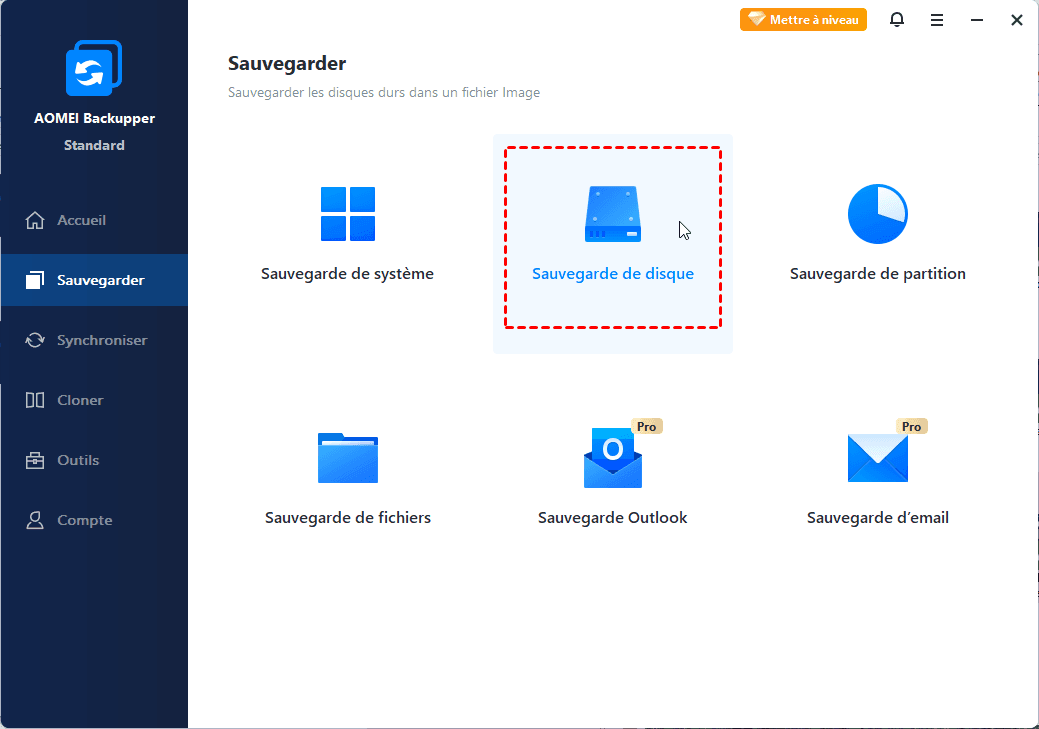The height and width of the screenshot is (729, 1039).
Task: Go to the Accueil section
Action: 94,220
